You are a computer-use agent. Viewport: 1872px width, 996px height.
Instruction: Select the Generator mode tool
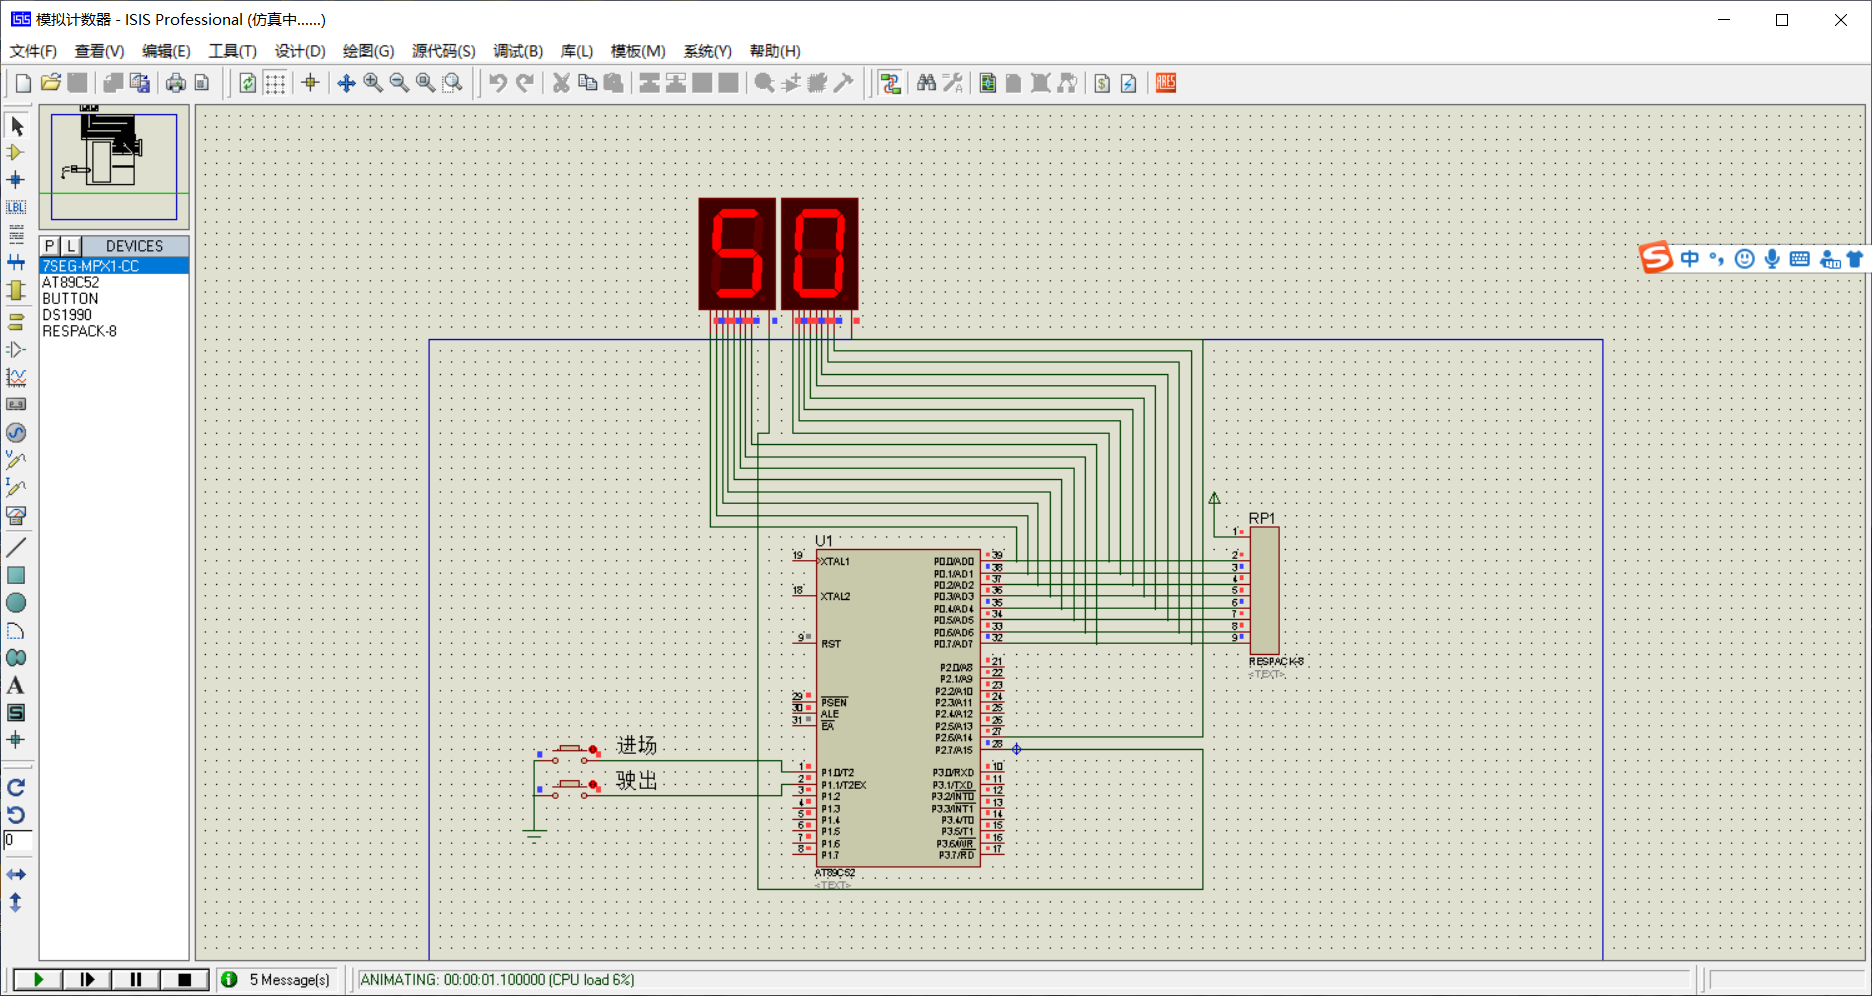tap(16, 432)
